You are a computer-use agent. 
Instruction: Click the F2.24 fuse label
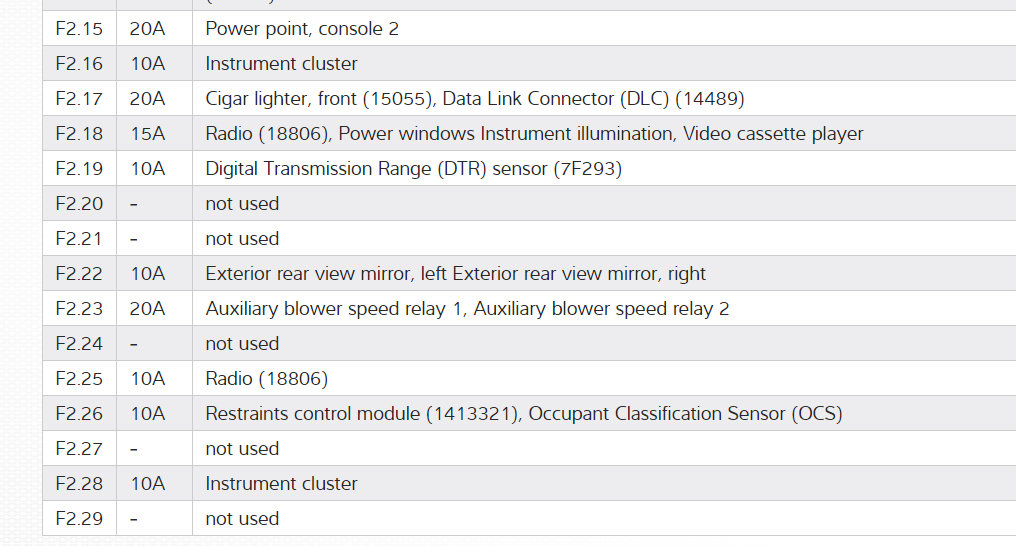point(79,344)
